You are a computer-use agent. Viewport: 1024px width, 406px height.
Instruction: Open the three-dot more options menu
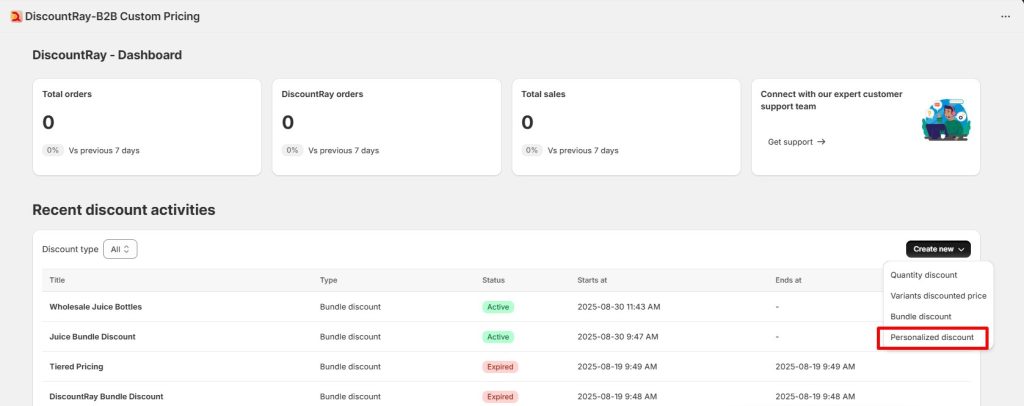pyautogui.click(x=1005, y=17)
